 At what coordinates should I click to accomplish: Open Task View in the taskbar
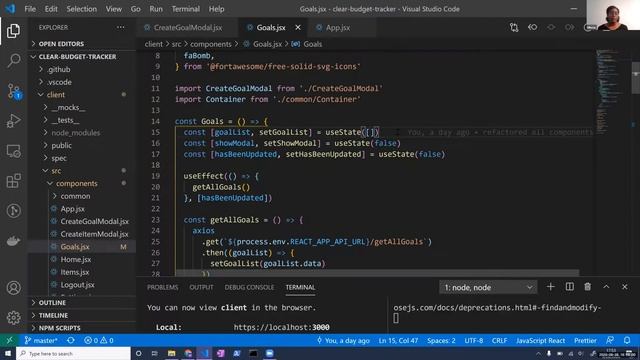[x=154, y=353]
